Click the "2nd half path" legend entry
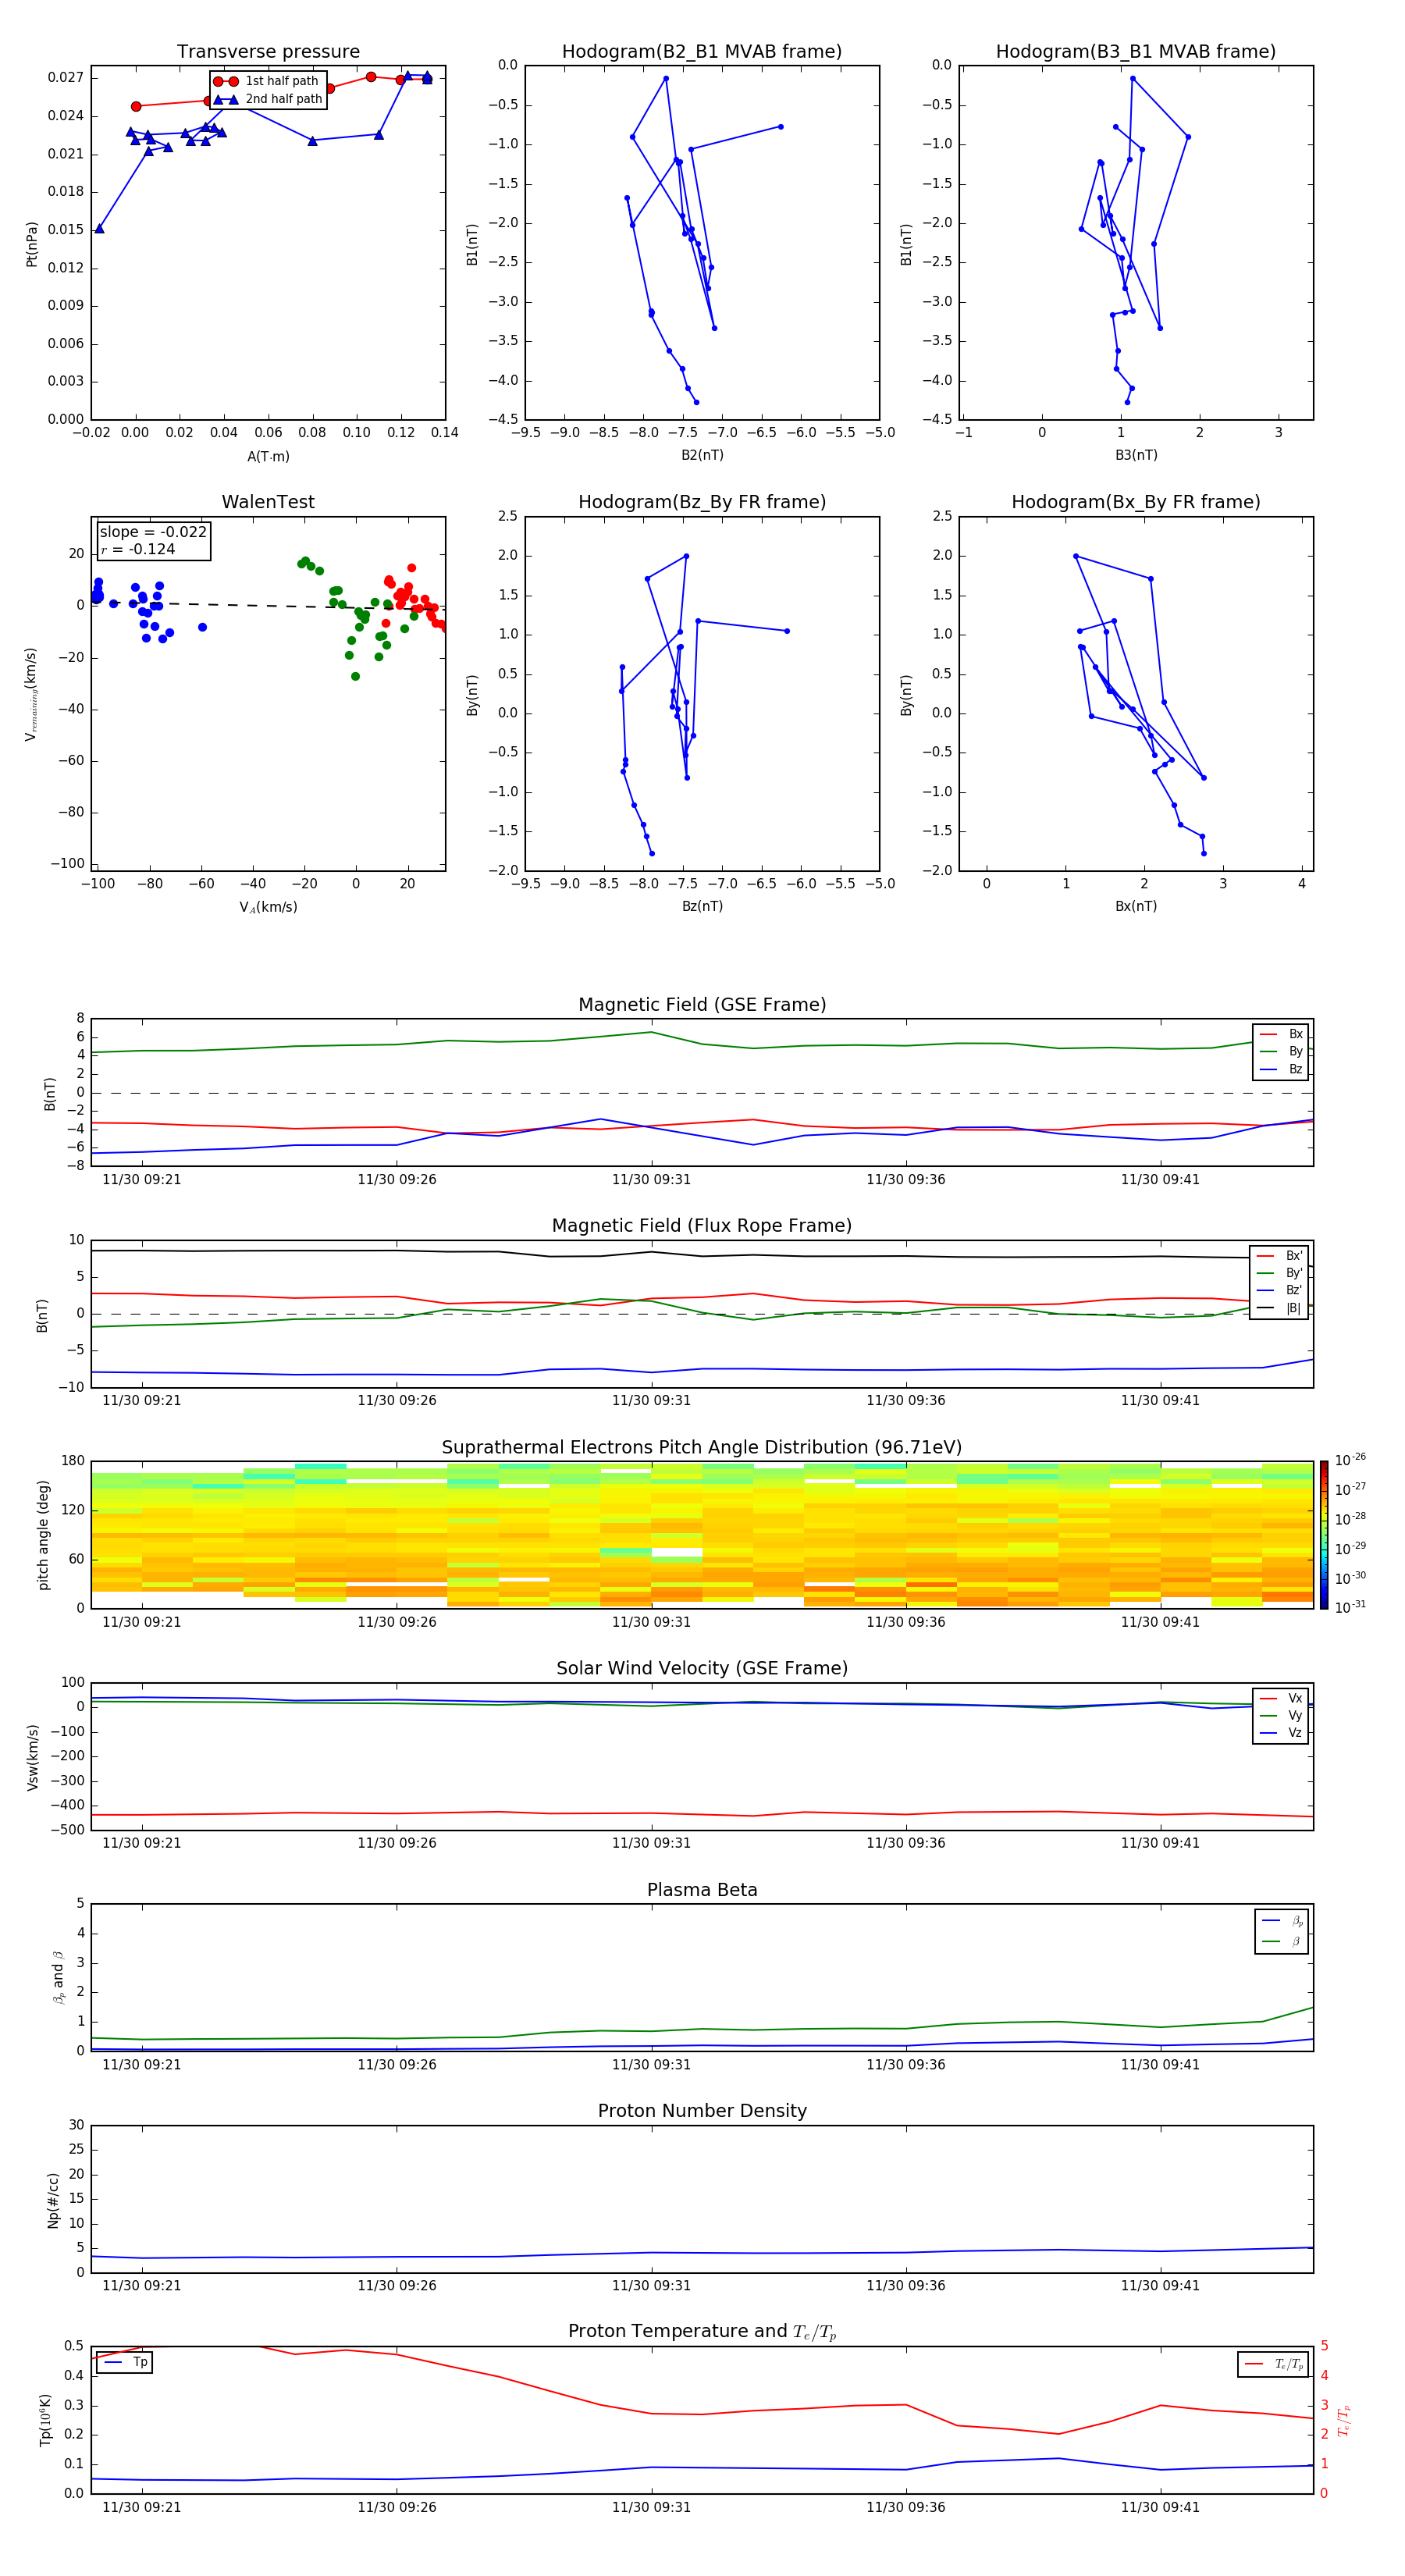The width and height of the screenshot is (1405, 2576). pyautogui.click(x=267, y=99)
